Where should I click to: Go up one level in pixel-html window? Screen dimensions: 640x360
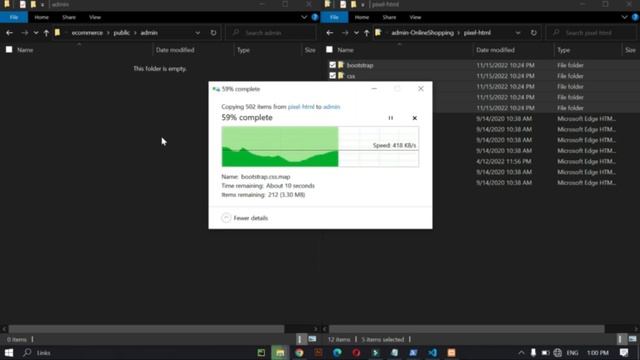(x=367, y=33)
